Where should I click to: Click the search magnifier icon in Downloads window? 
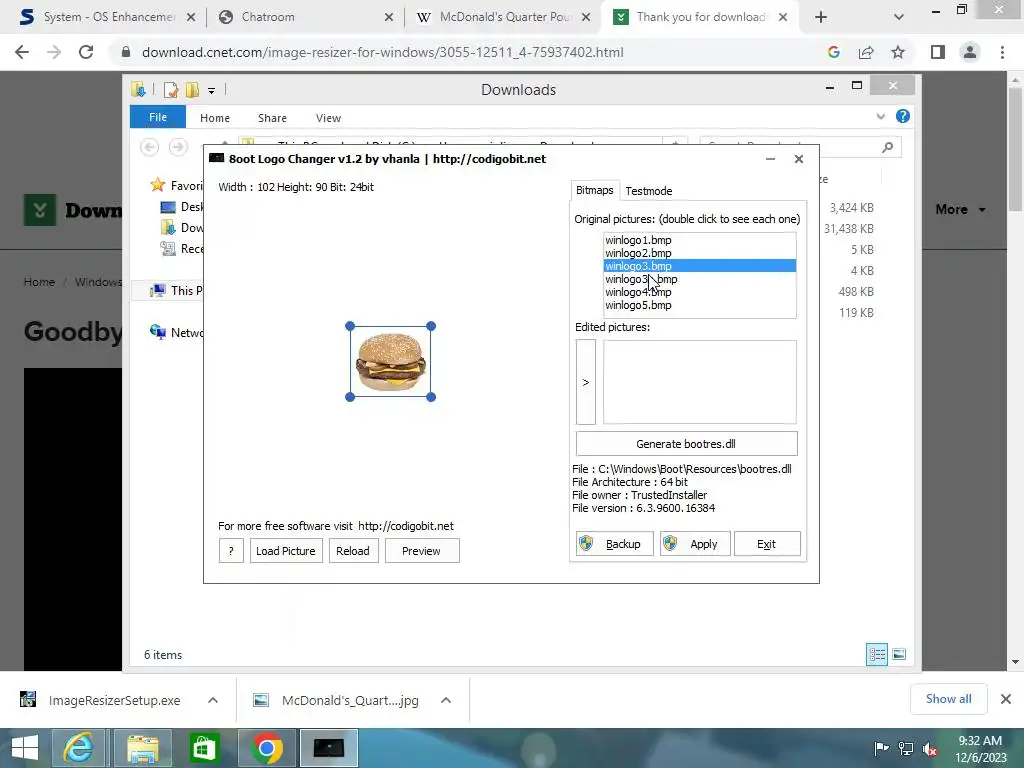tap(887, 148)
